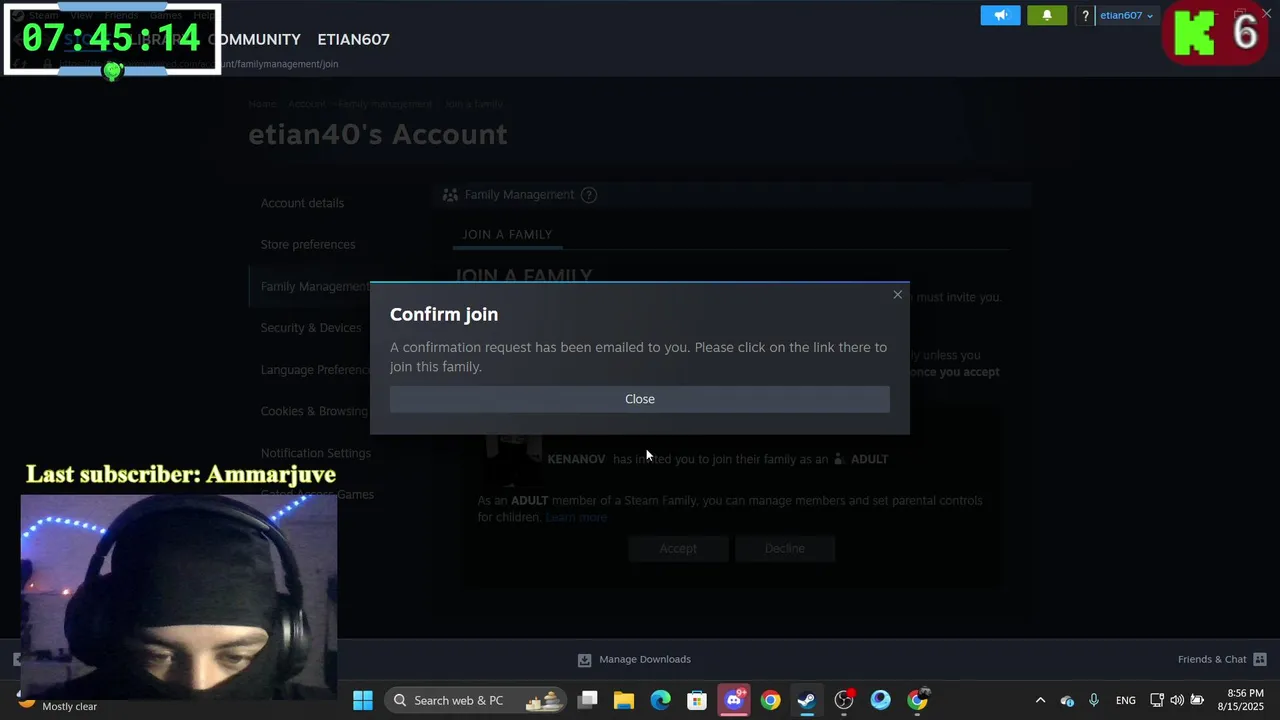1280x720 pixels.
Task: Open OBS Studio taskbar icon
Action: click(x=844, y=700)
